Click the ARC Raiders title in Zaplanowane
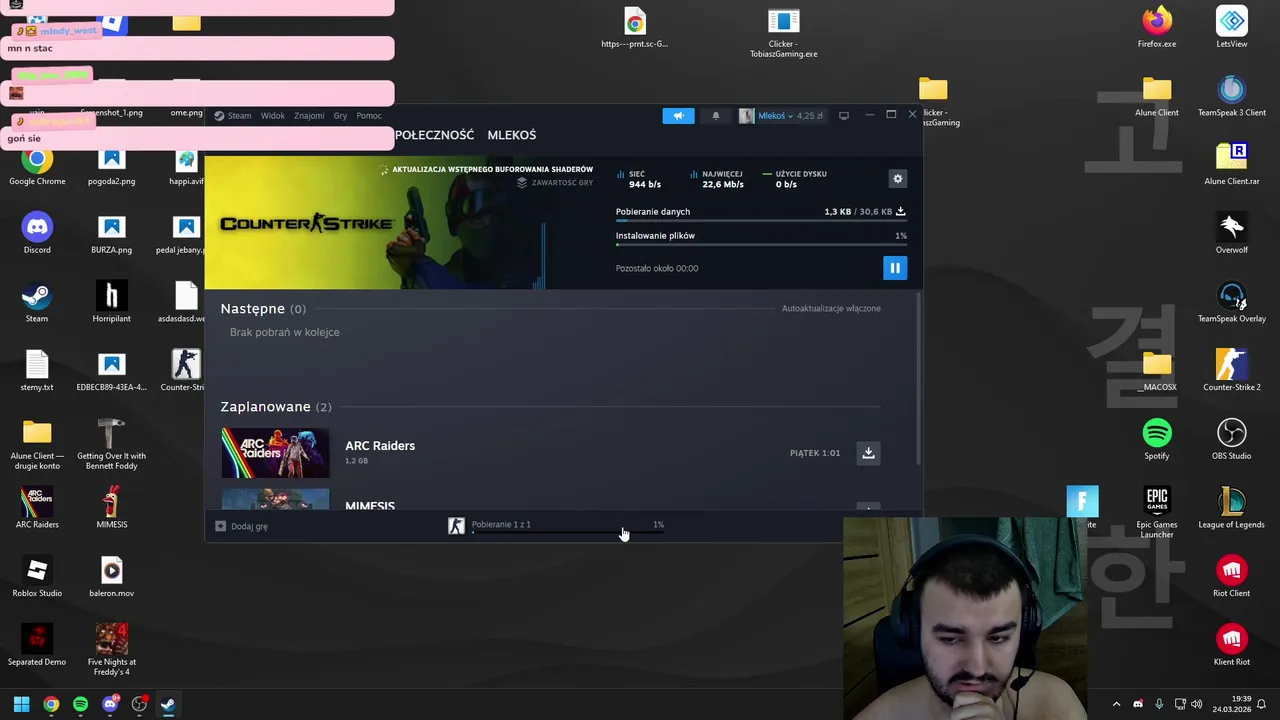Viewport: 1280px width, 720px height. click(380, 446)
